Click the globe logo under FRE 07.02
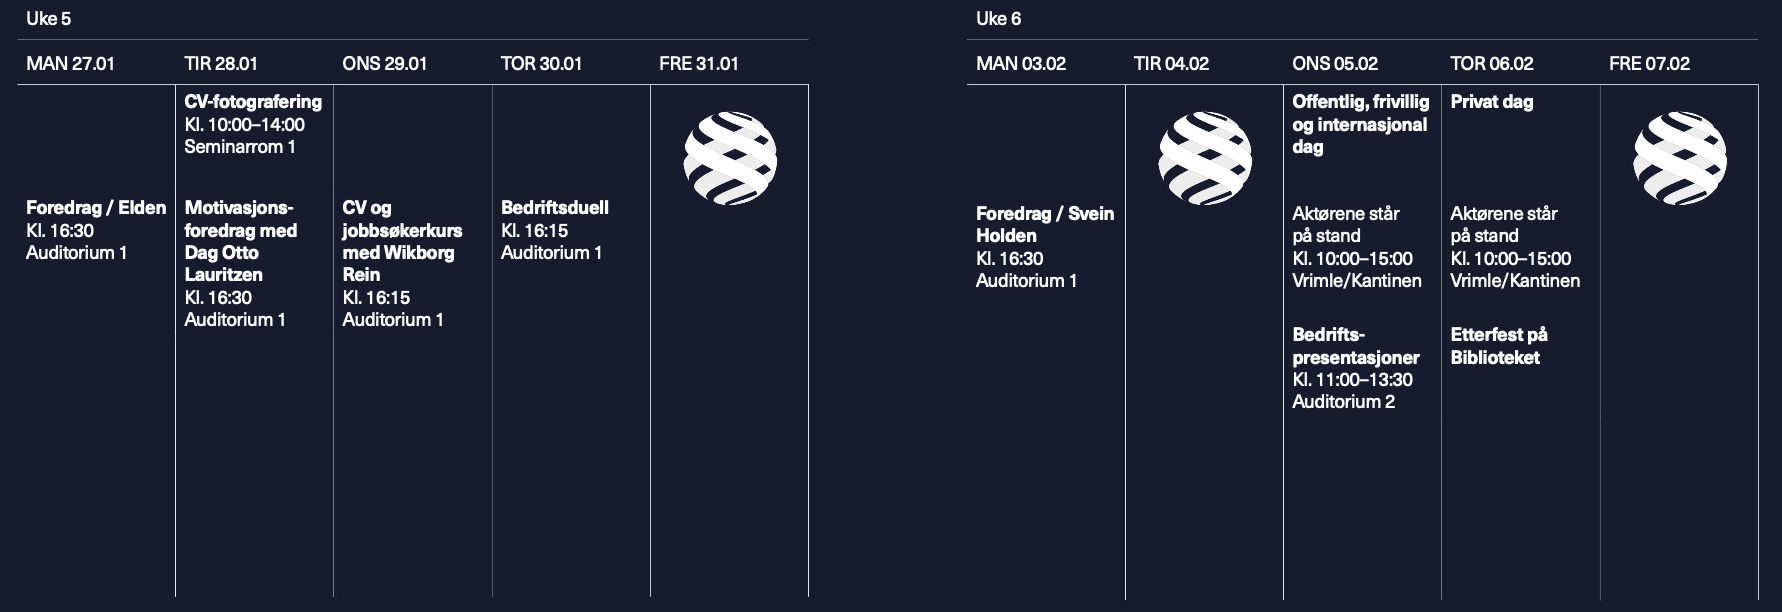The height and width of the screenshot is (612, 1782). pos(1680,158)
